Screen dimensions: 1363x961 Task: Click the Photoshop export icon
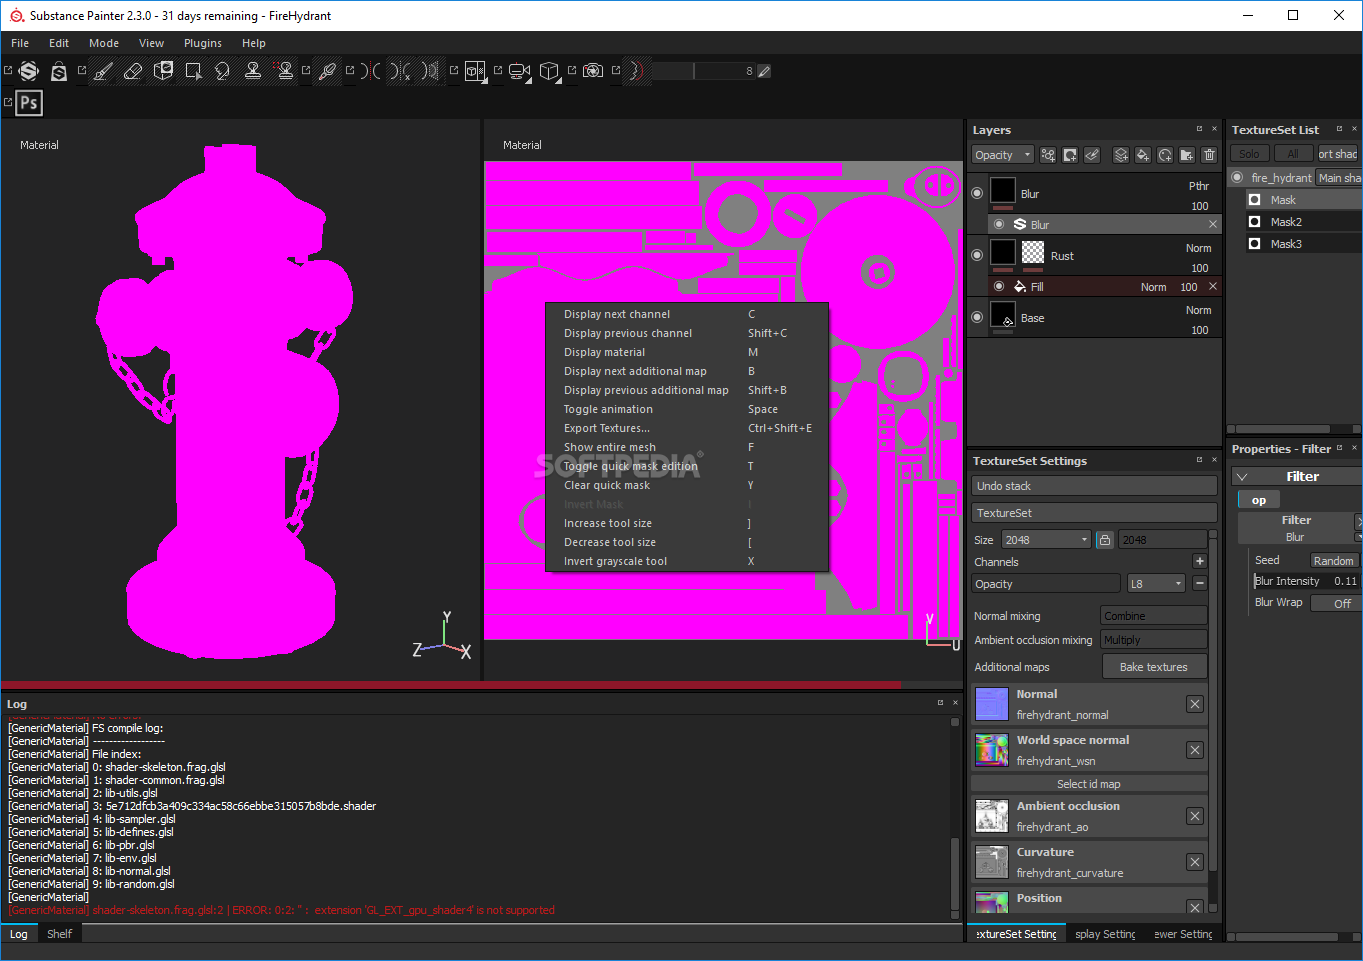29,102
